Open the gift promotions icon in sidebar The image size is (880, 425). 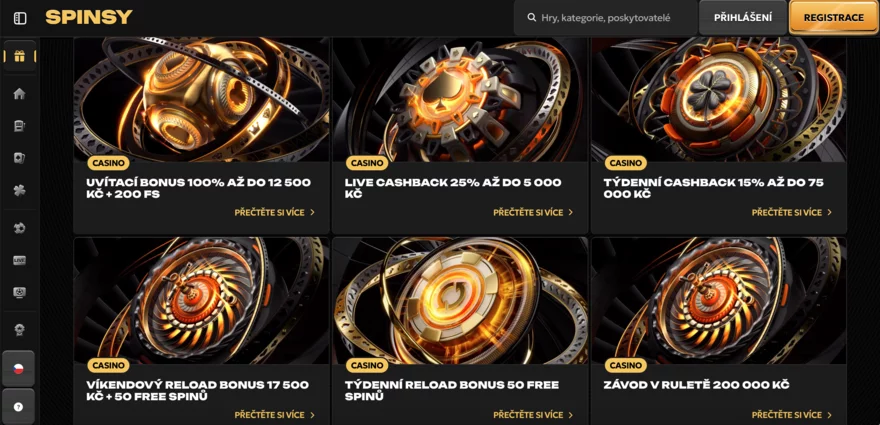[x=20, y=56]
